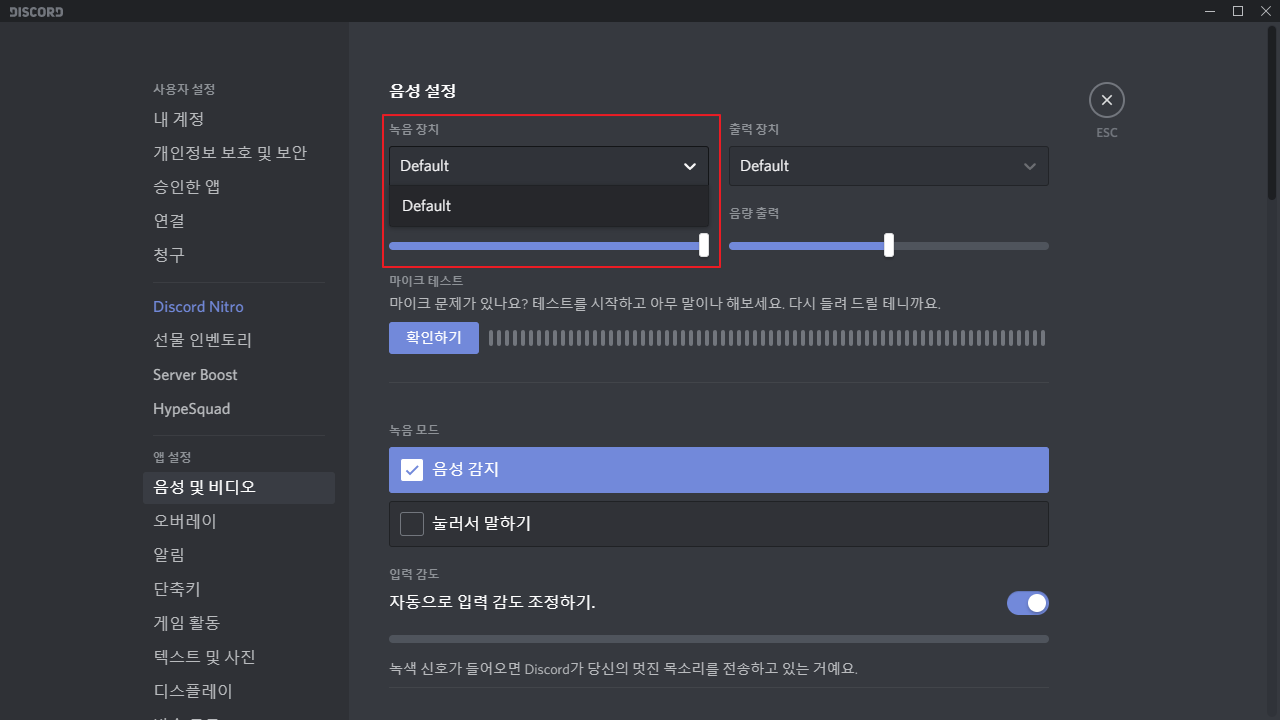Viewport: 1280px width, 720px height.
Task: Click the 앱 설정 section header
Action: (172, 457)
